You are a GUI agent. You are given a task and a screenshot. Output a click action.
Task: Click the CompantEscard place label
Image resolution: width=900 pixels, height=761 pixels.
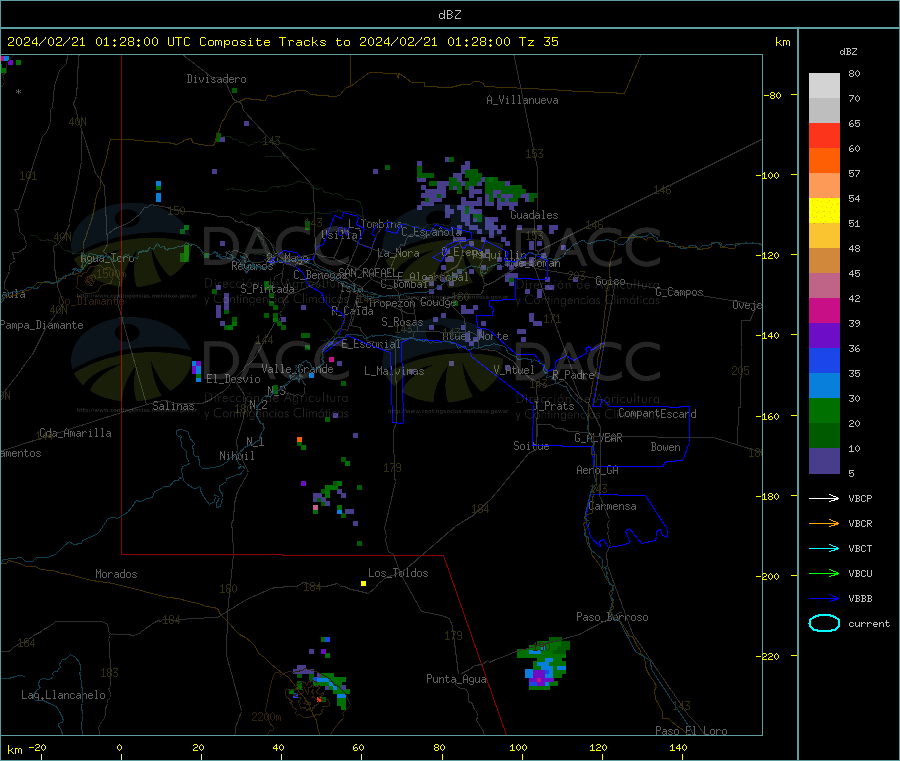[x=657, y=414]
